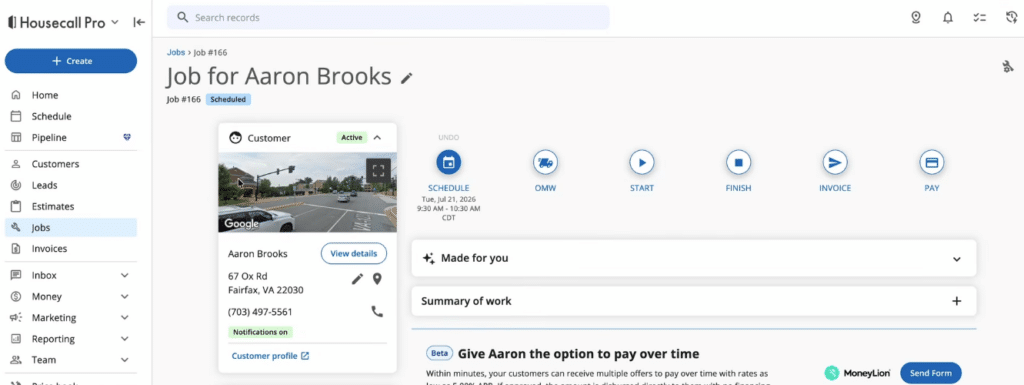Click the Marketing megaphone icon
The height and width of the screenshot is (385, 1024).
[16, 318]
